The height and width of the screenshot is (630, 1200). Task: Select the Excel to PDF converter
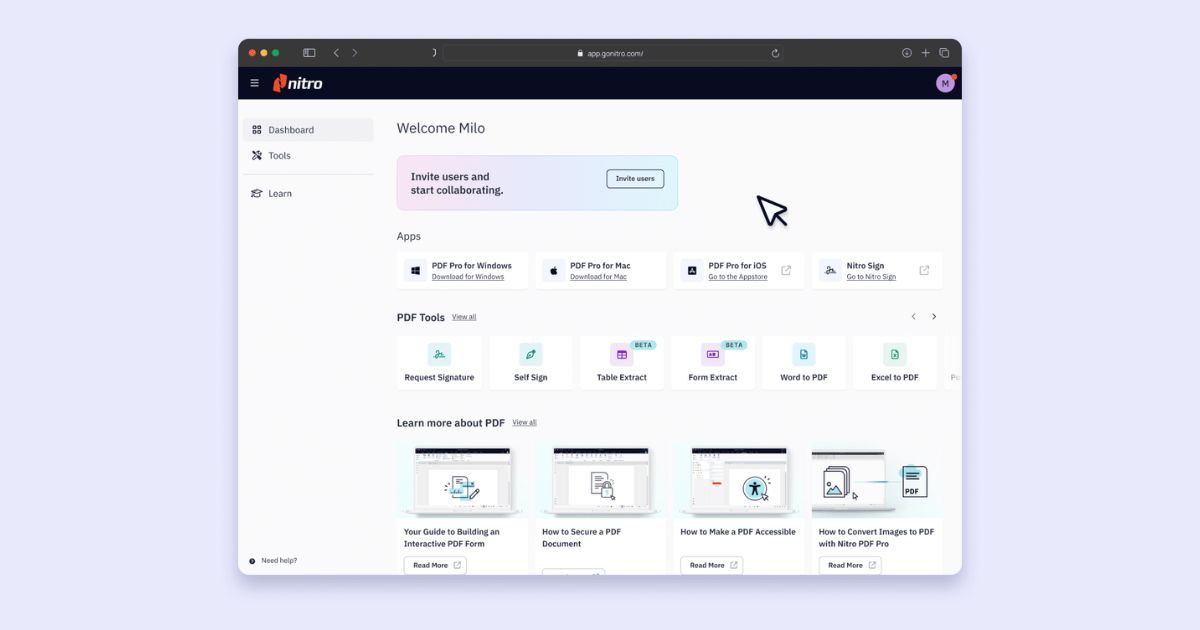895,362
